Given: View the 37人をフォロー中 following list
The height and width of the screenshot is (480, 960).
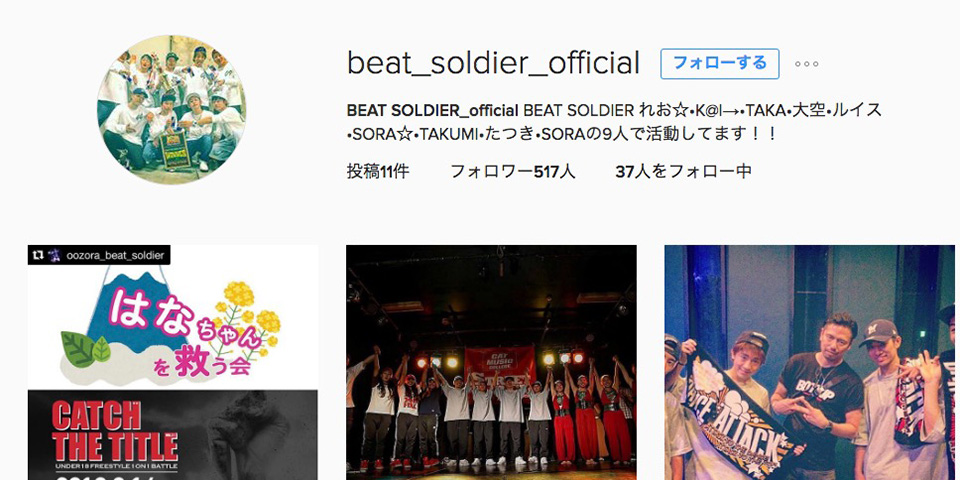Looking at the screenshot, I should 683,172.
